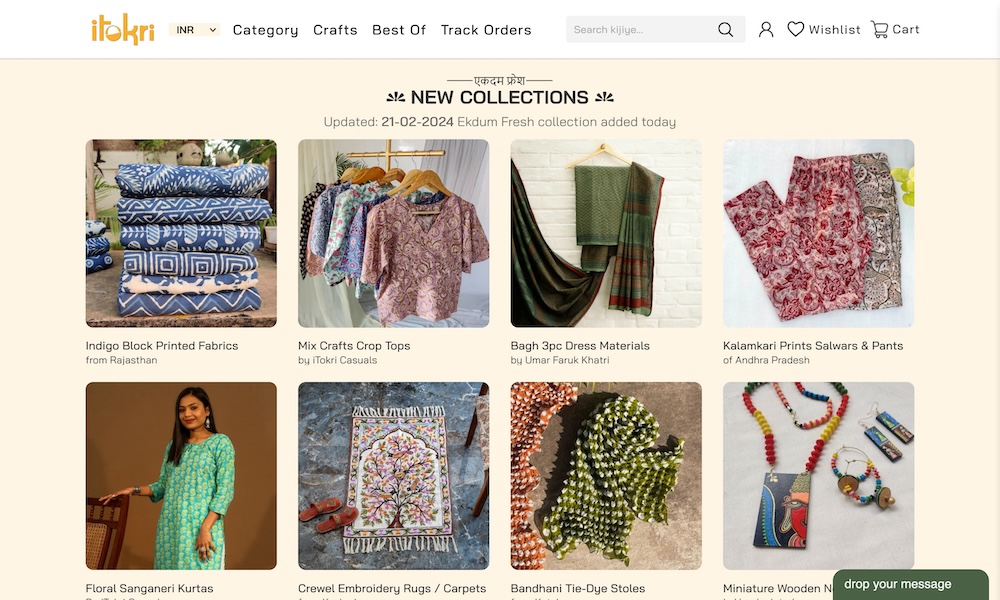This screenshot has height=600, width=1000.
Task: Open Indigo Block Printed Fabrics thumbnail
Action: pos(181,233)
